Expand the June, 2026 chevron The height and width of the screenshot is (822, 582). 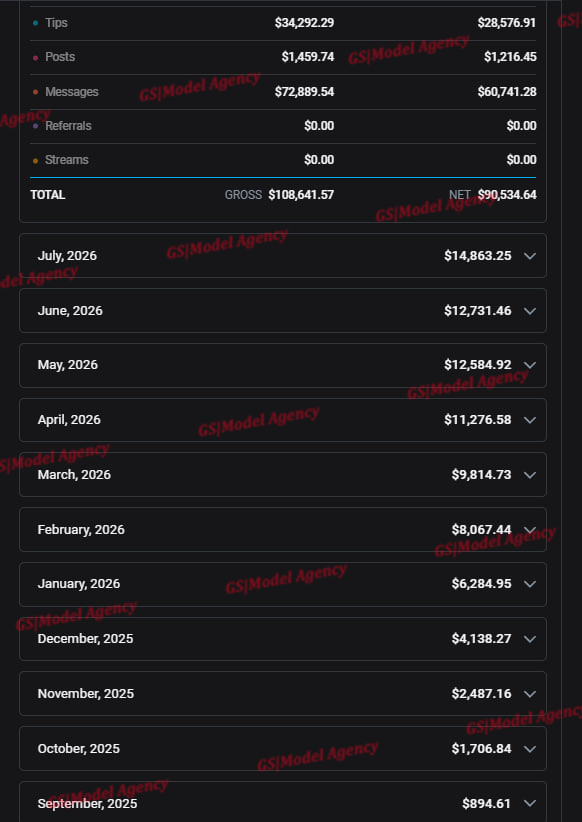tap(530, 311)
